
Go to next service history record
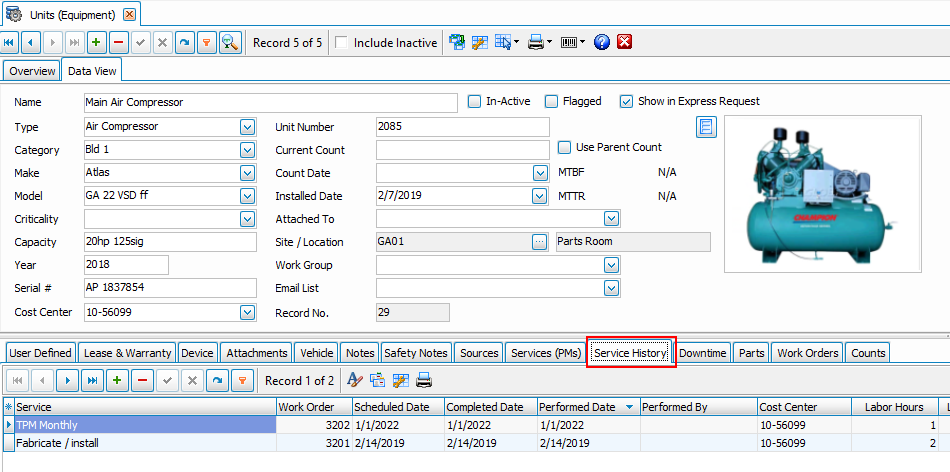coord(67,381)
